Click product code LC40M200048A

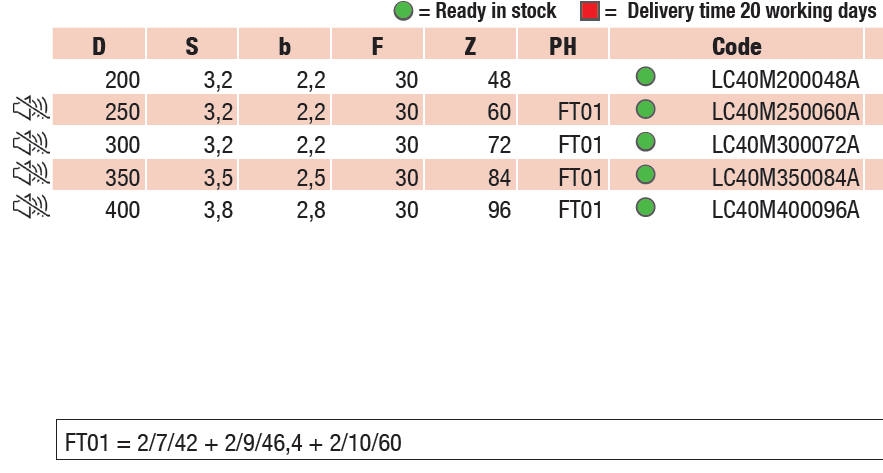tap(785, 79)
